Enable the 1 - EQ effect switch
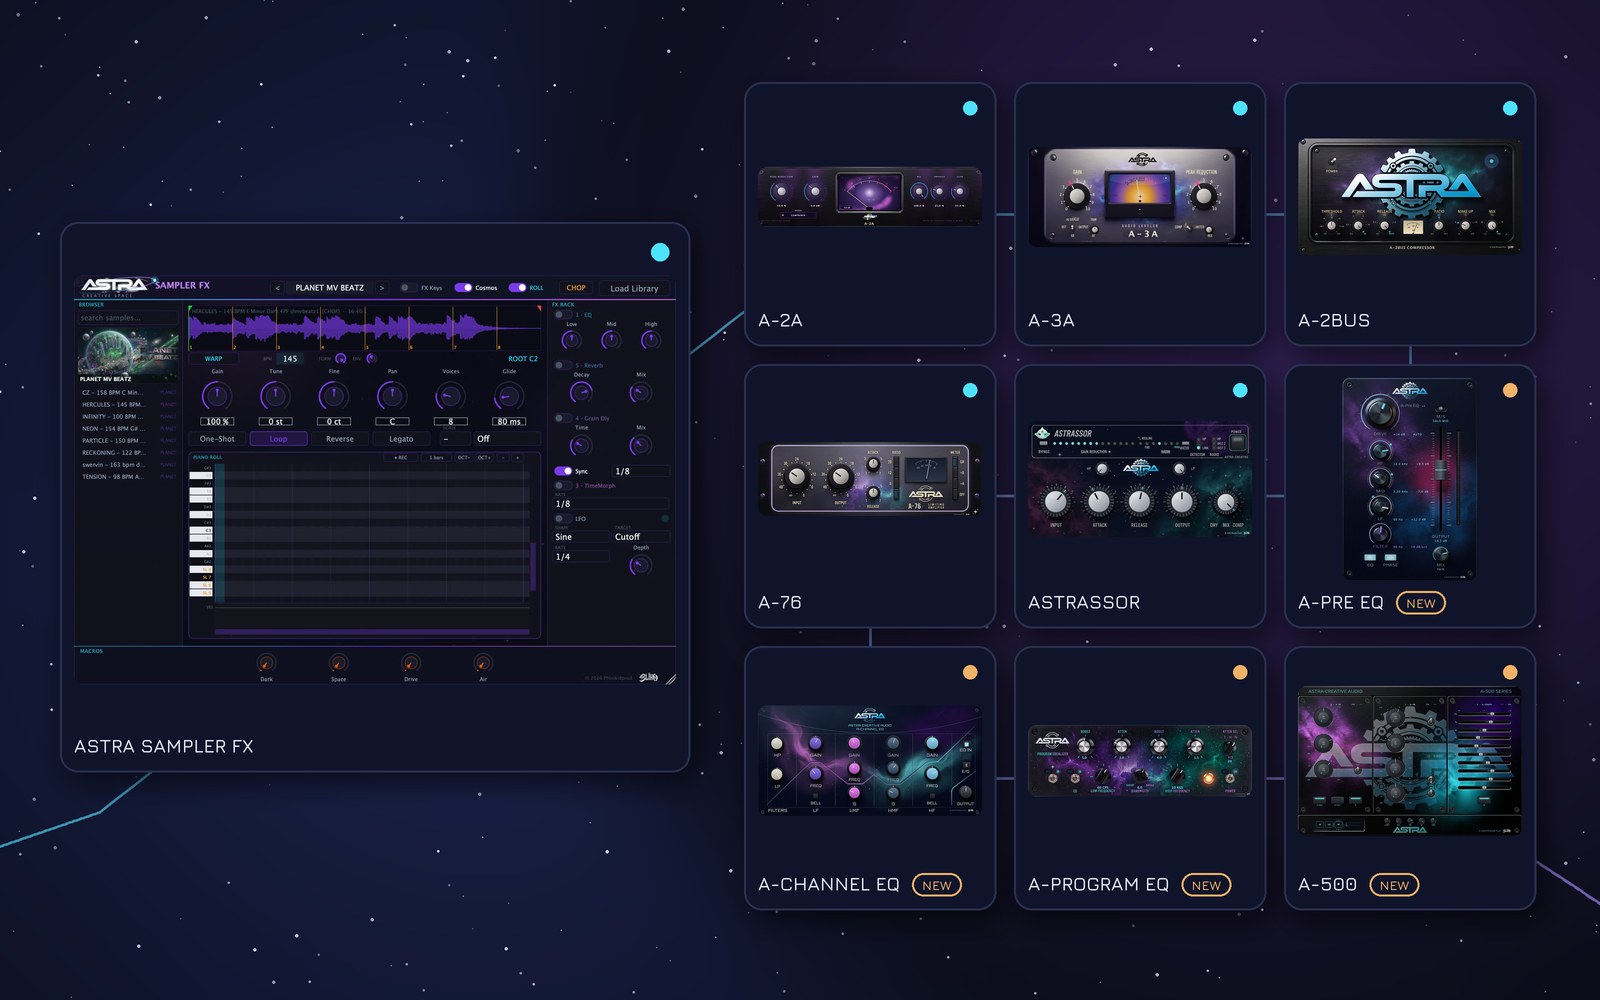Viewport: 1600px width, 1000px height. tap(563, 315)
